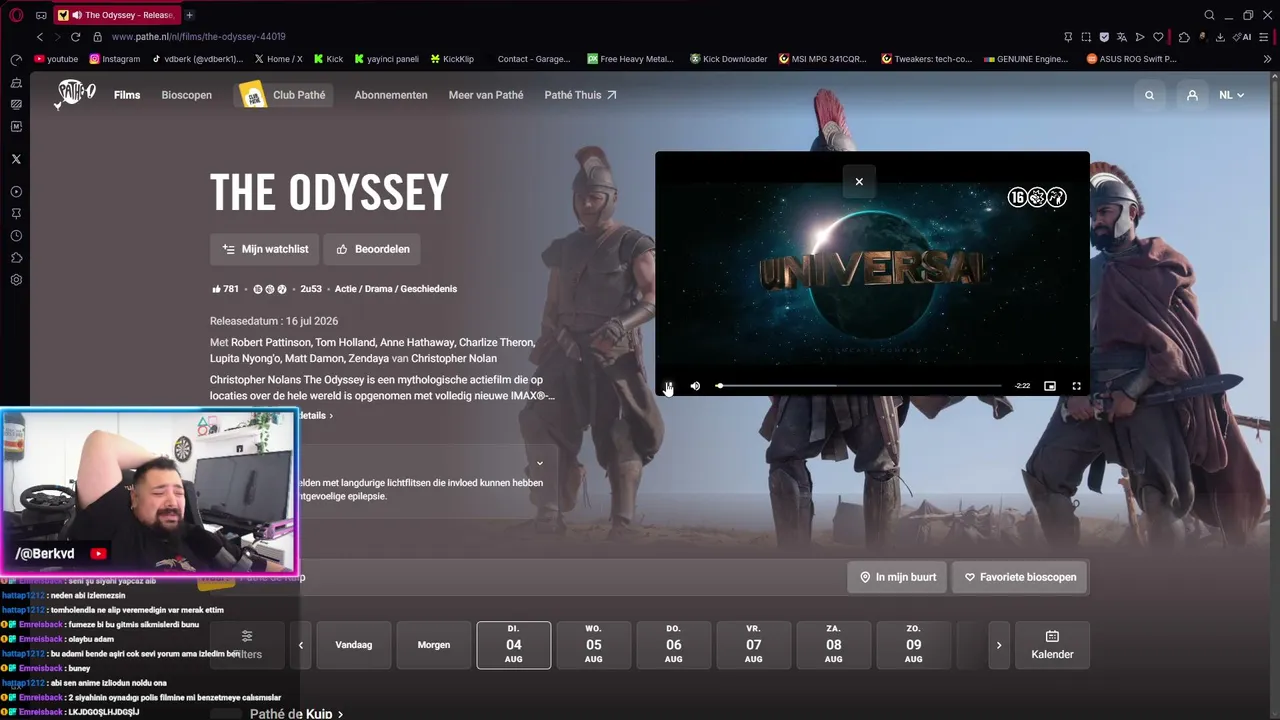Select The Odyssey browser tab
This screenshot has width=1280, height=720.
tap(116, 15)
